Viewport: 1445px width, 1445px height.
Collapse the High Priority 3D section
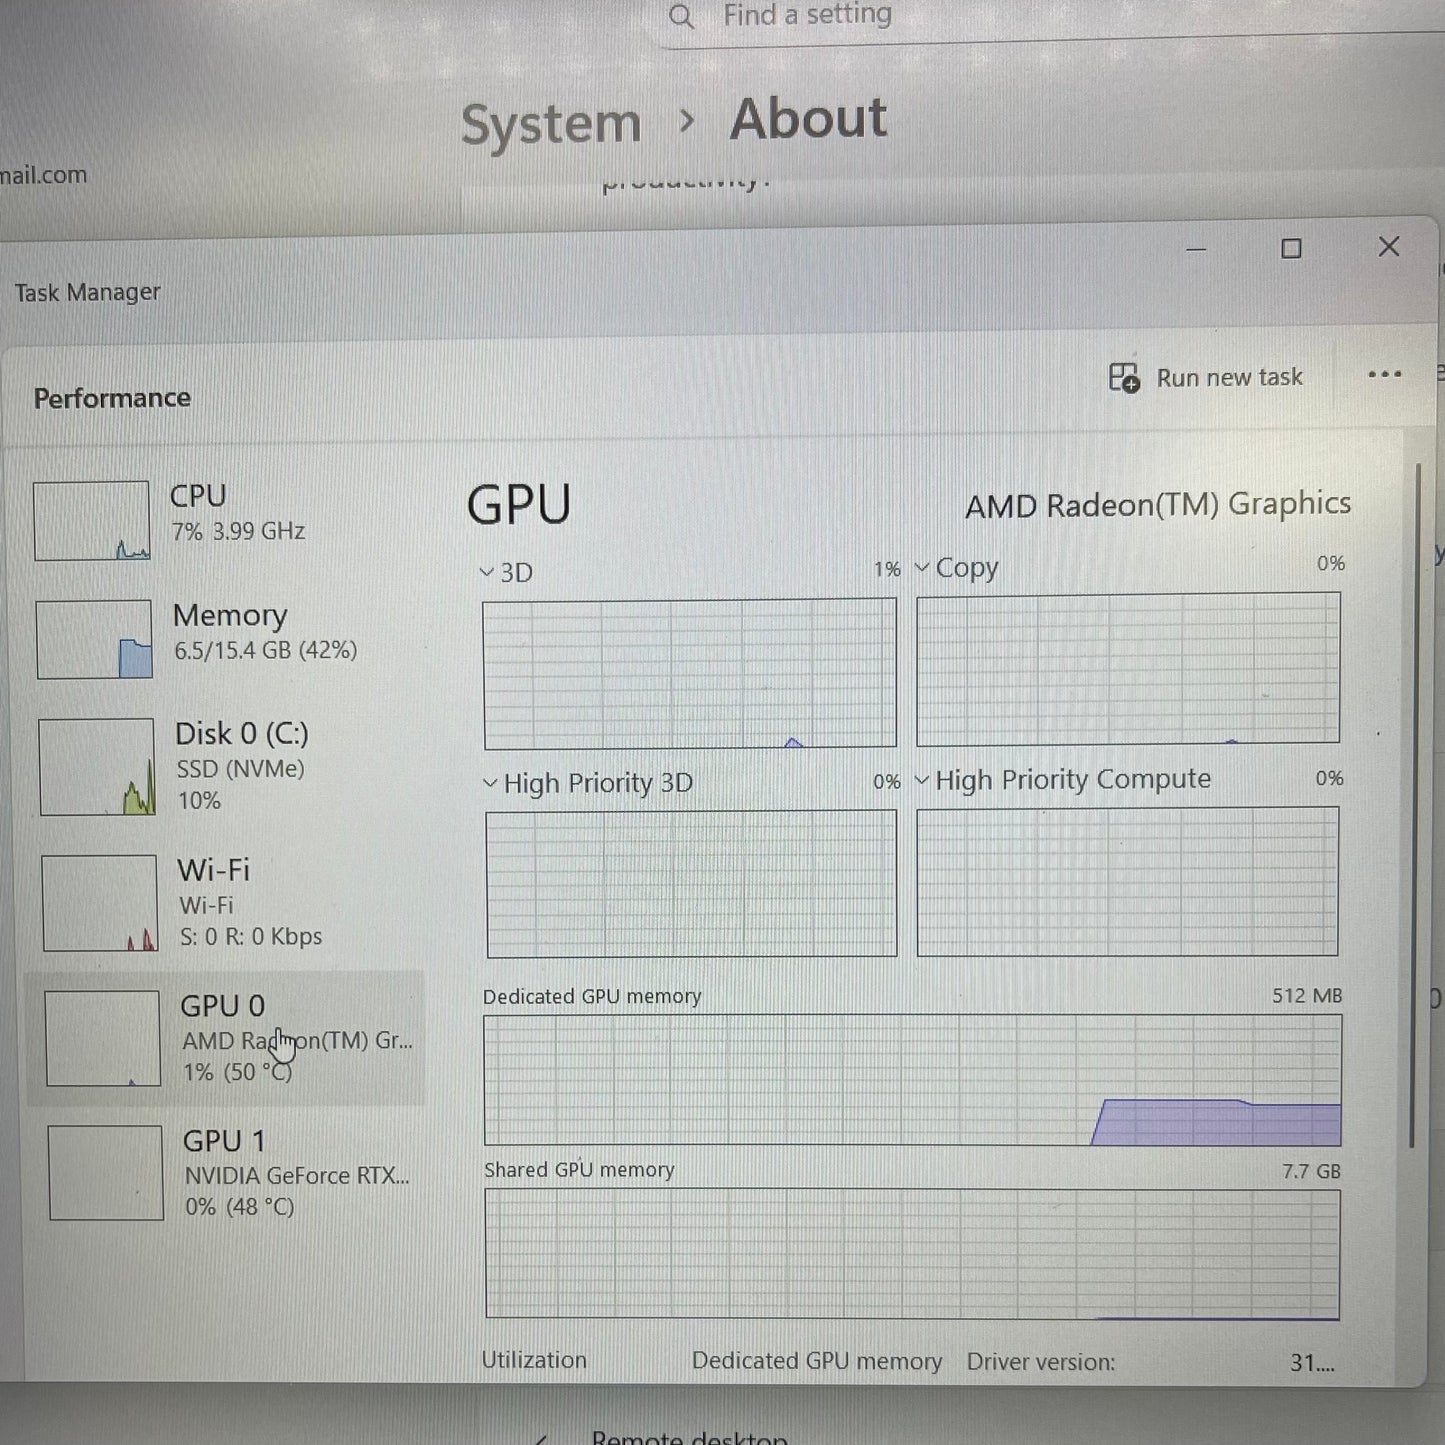(x=489, y=783)
